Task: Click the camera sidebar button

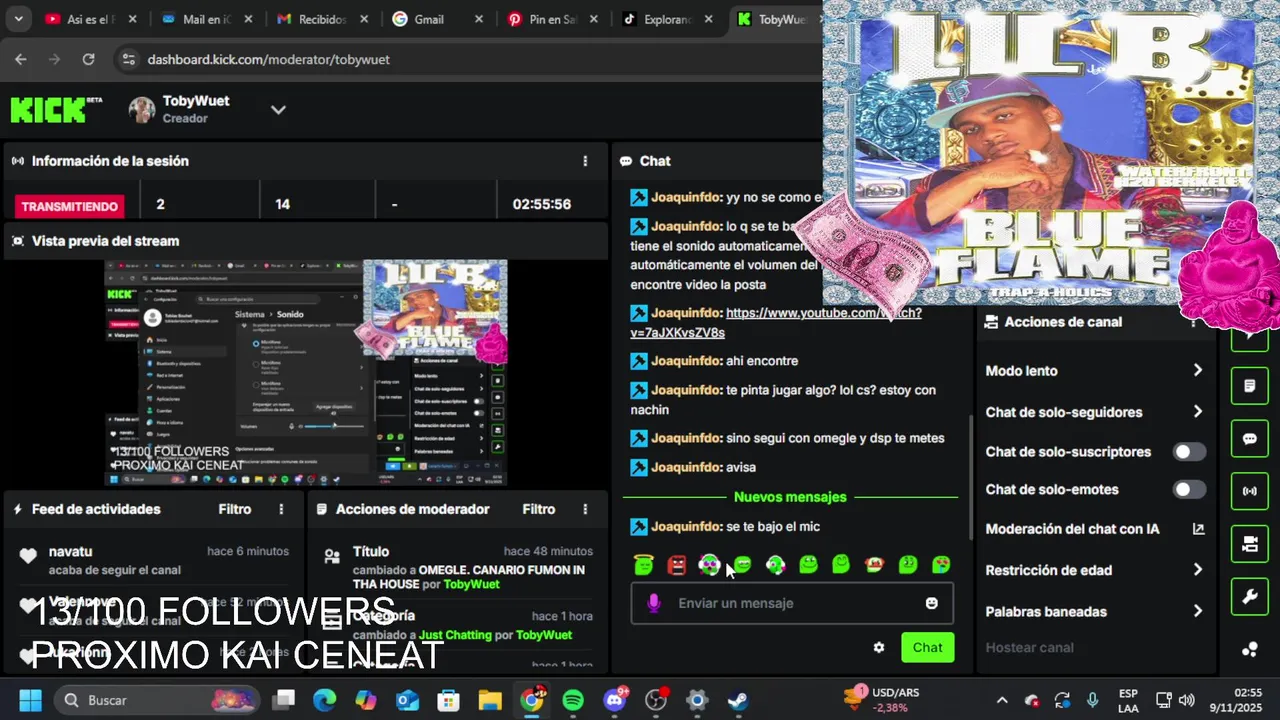Action: point(1249,544)
